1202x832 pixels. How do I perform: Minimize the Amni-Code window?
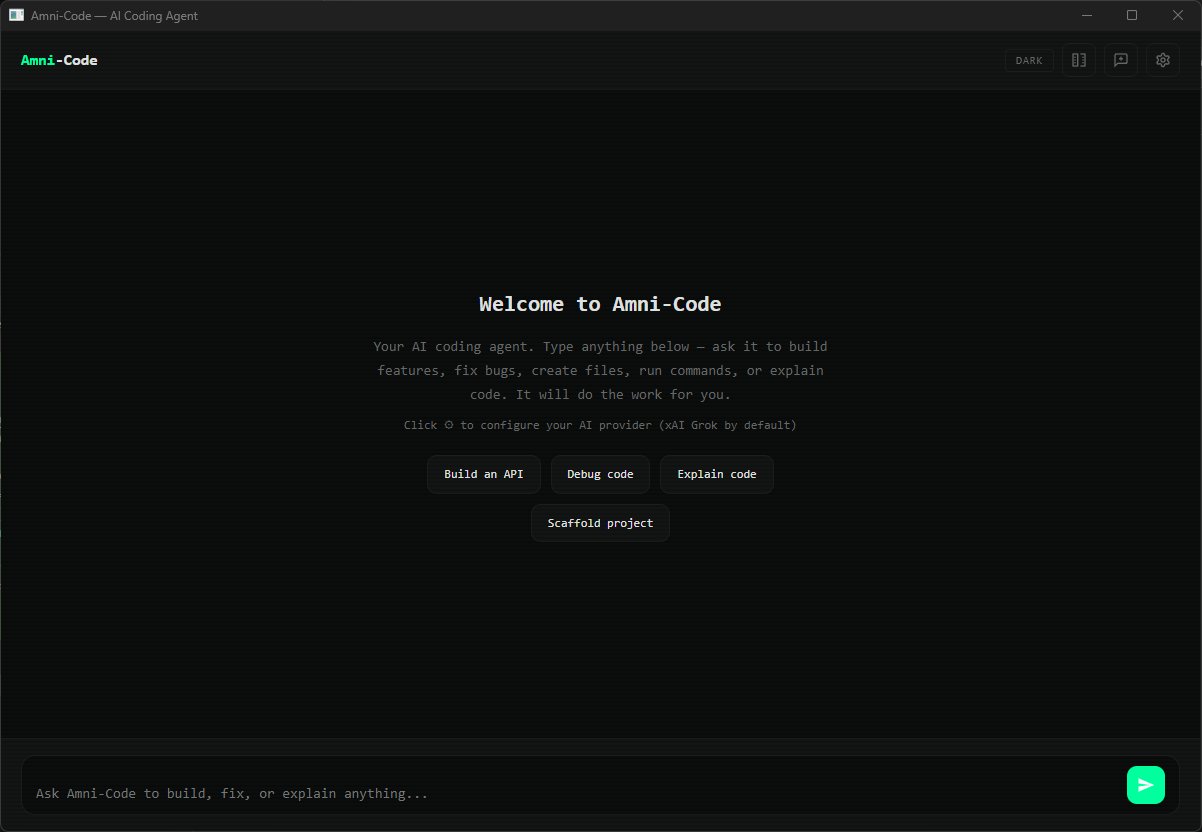pyautogui.click(x=1087, y=15)
